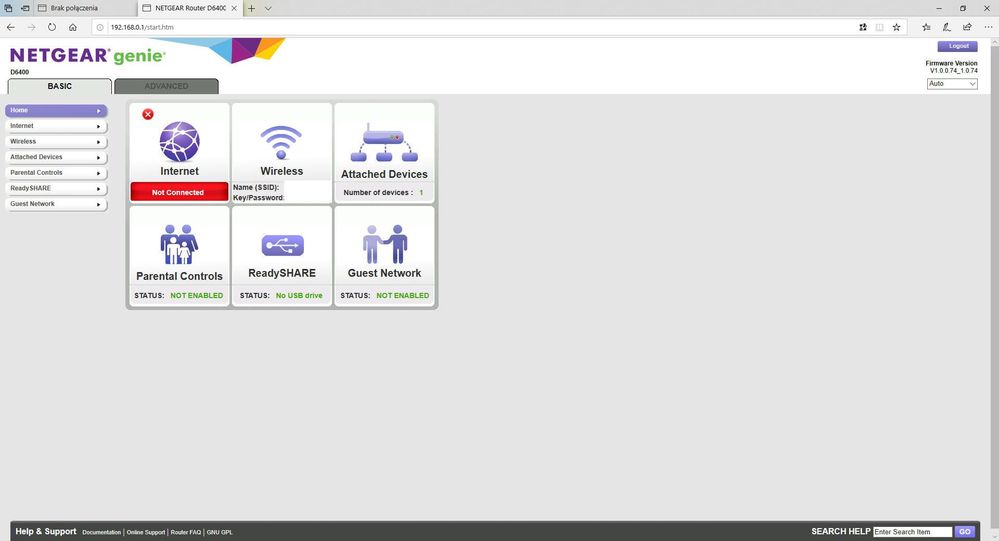The image size is (999, 541).
Task: Click the Guest Network handshake icon
Action: (384, 243)
